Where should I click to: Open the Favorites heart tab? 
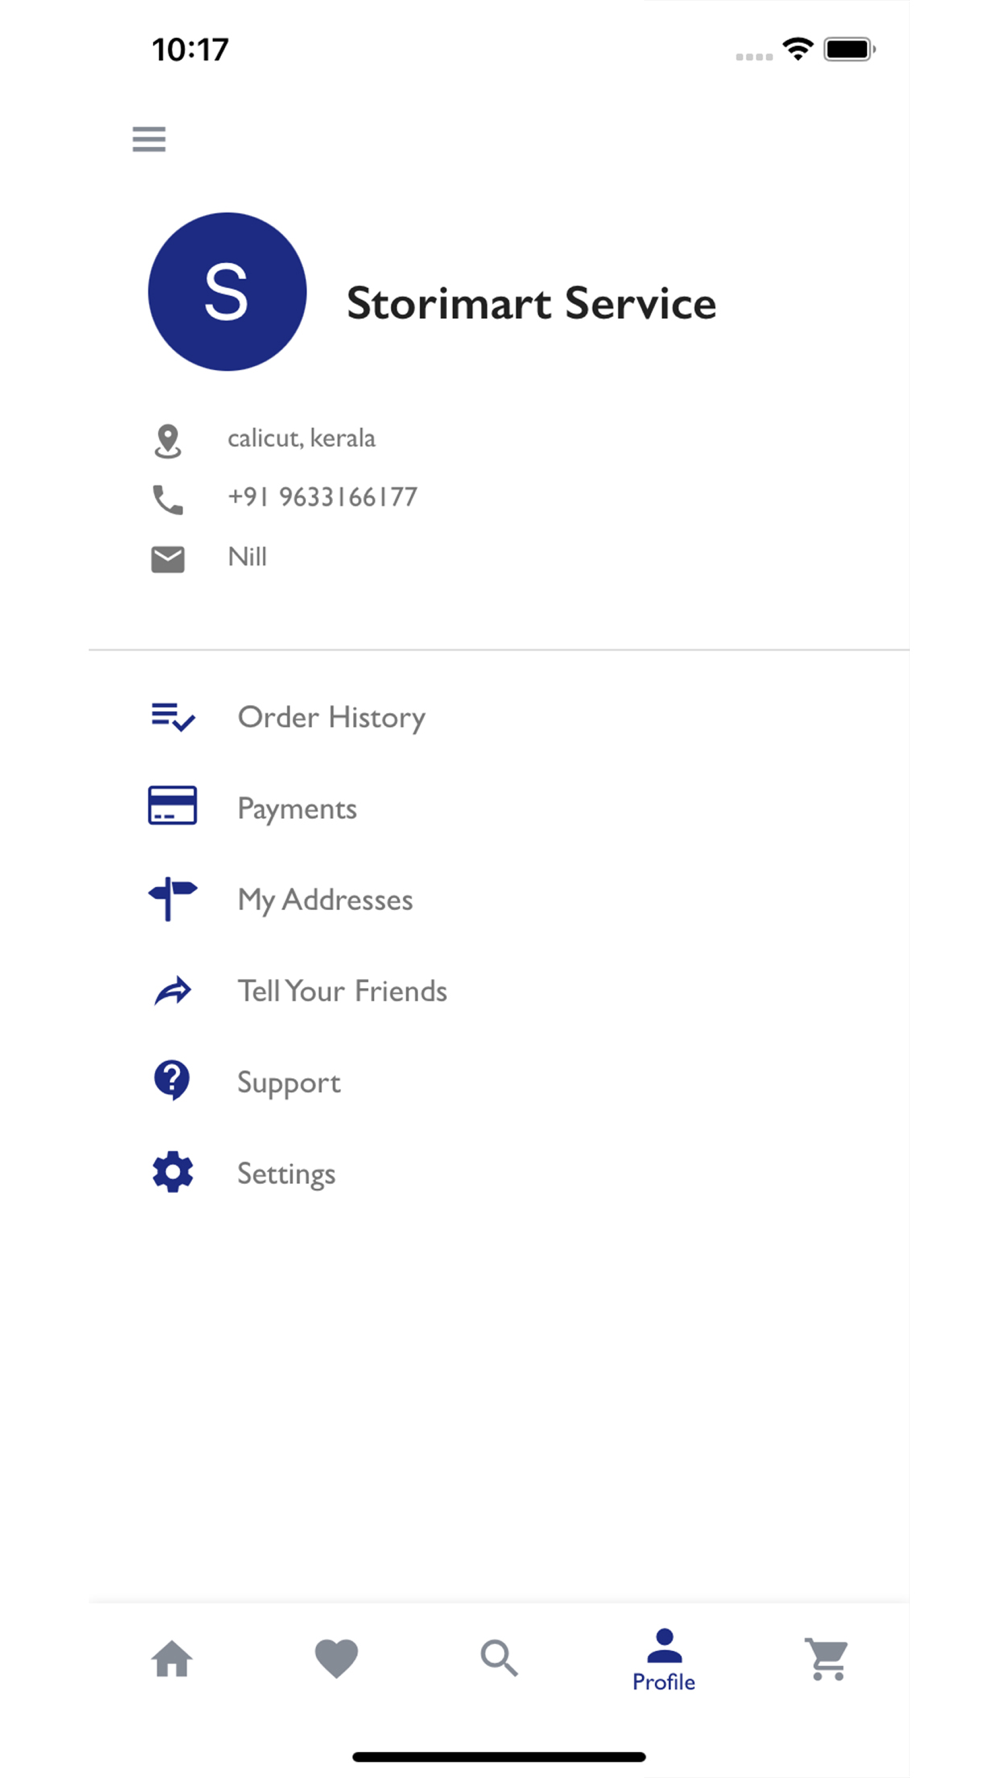[336, 1659]
